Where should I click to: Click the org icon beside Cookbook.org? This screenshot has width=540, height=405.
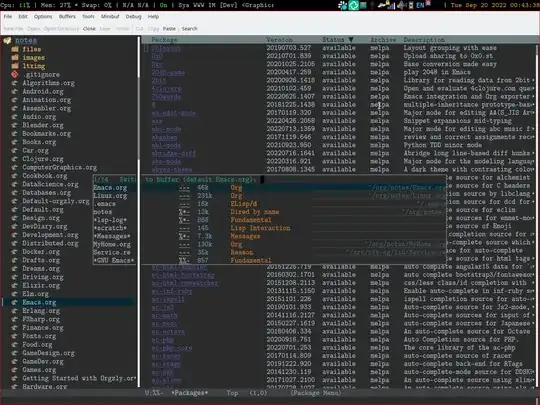click(x=15, y=176)
